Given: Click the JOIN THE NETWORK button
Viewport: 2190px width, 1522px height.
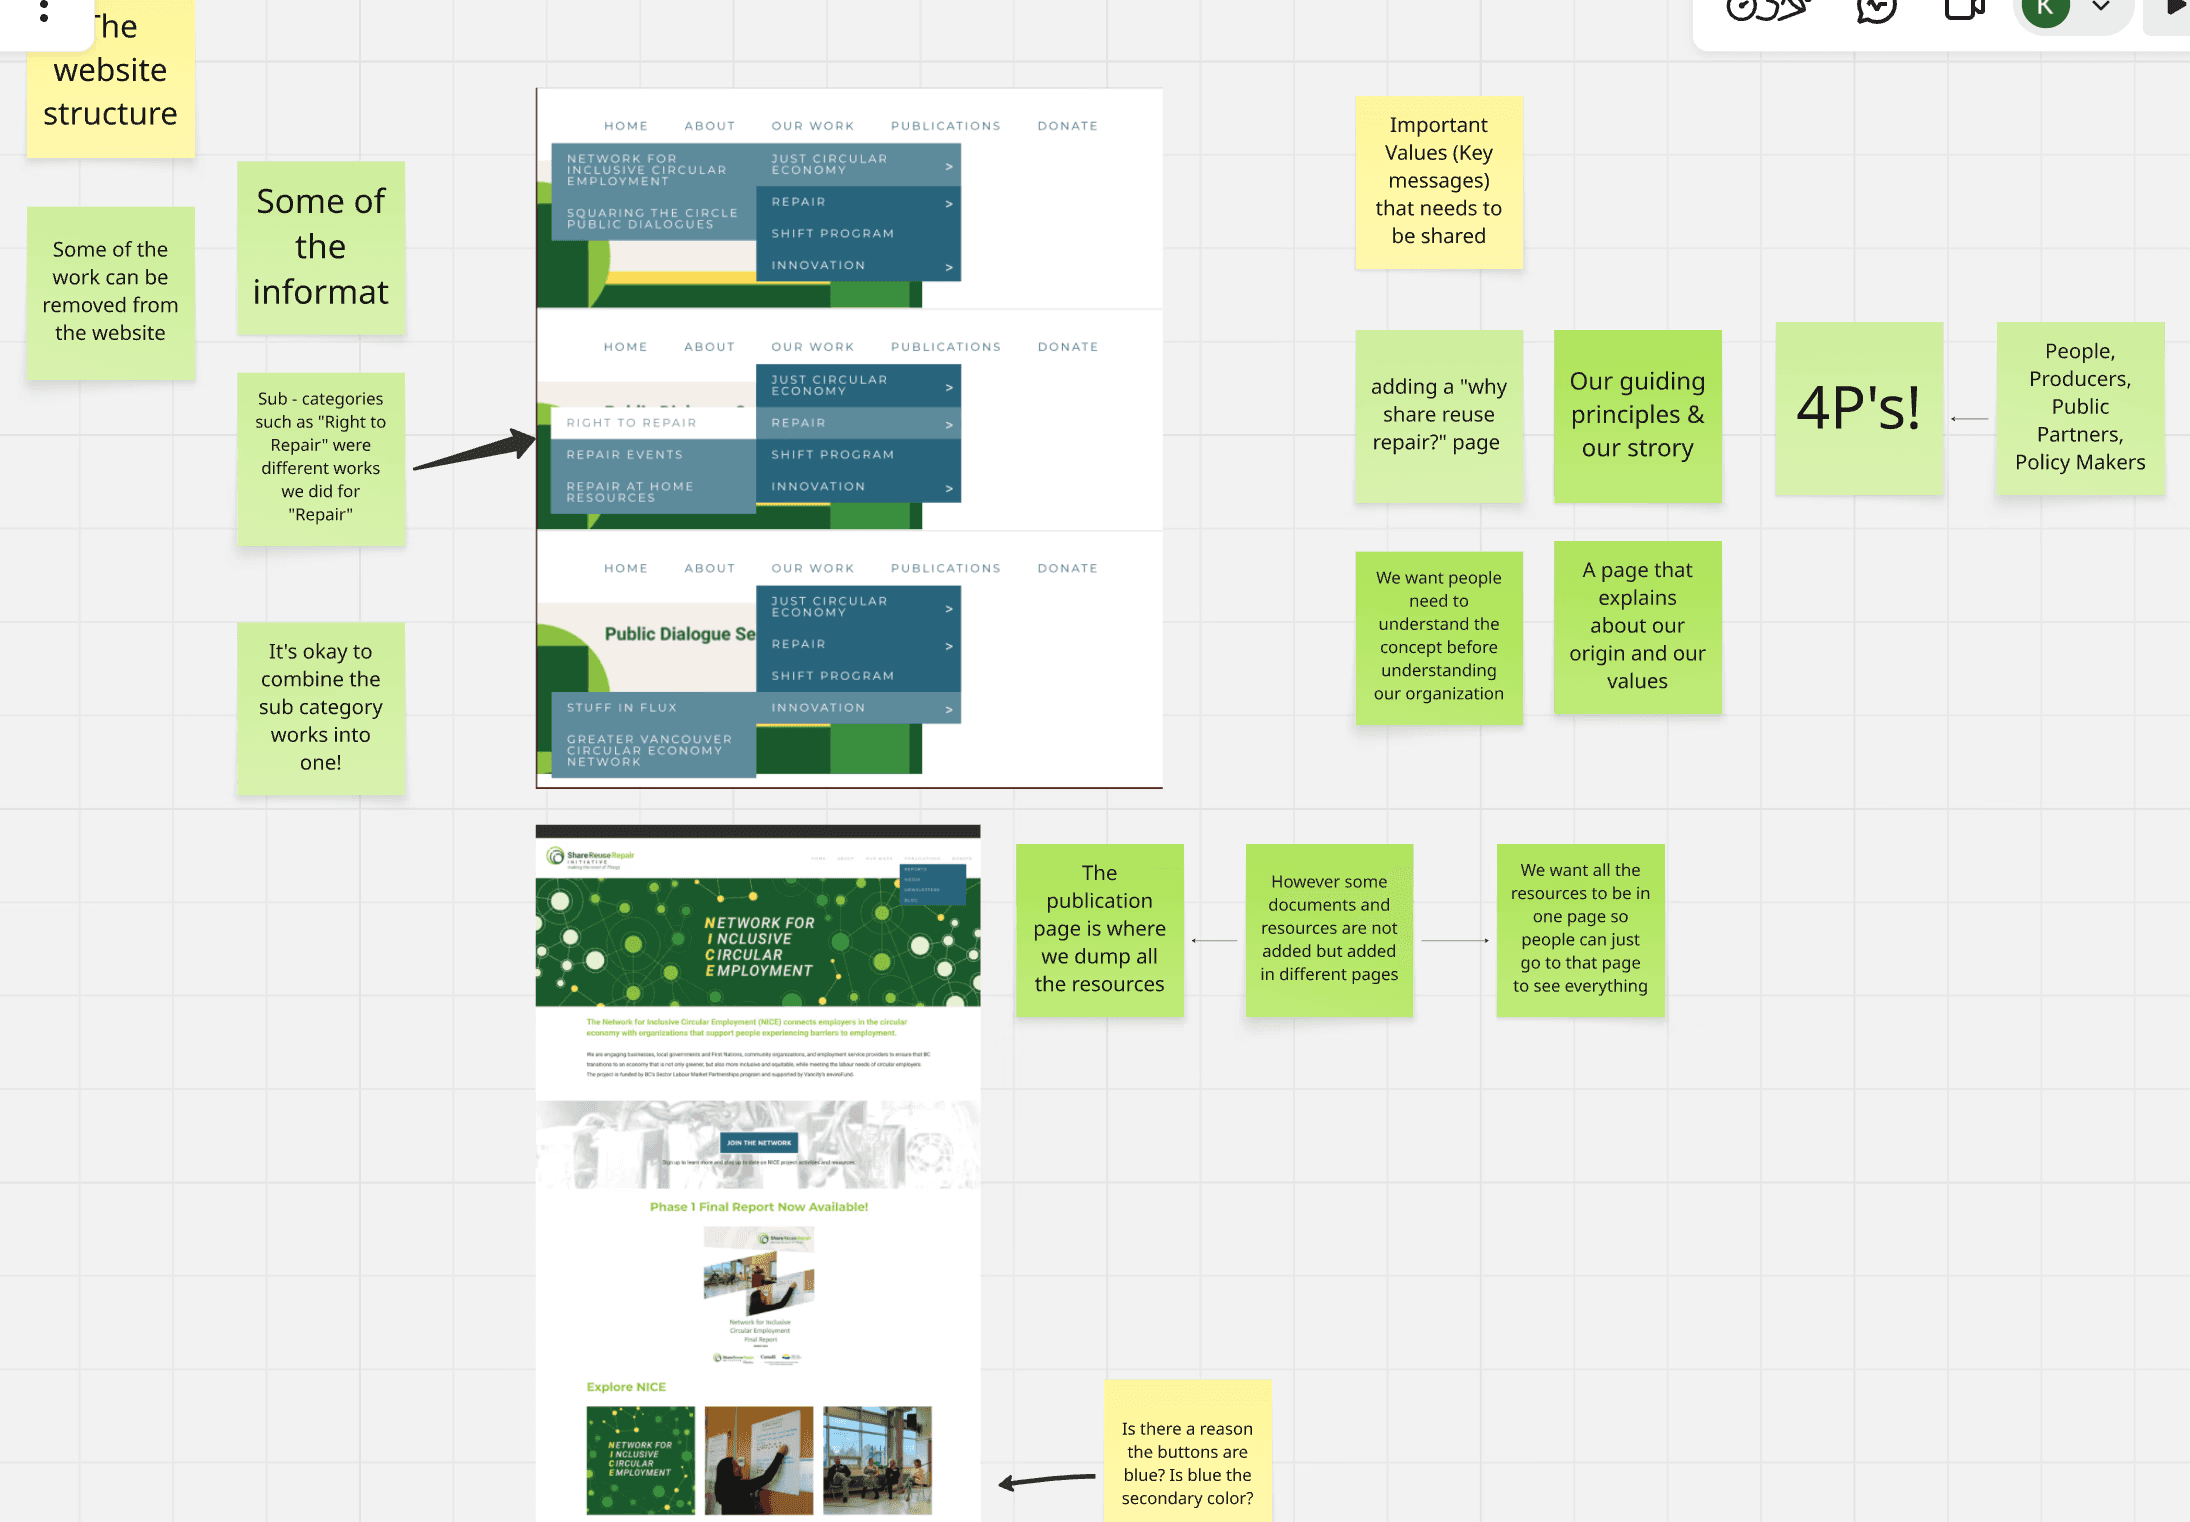Looking at the screenshot, I should [x=757, y=1142].
